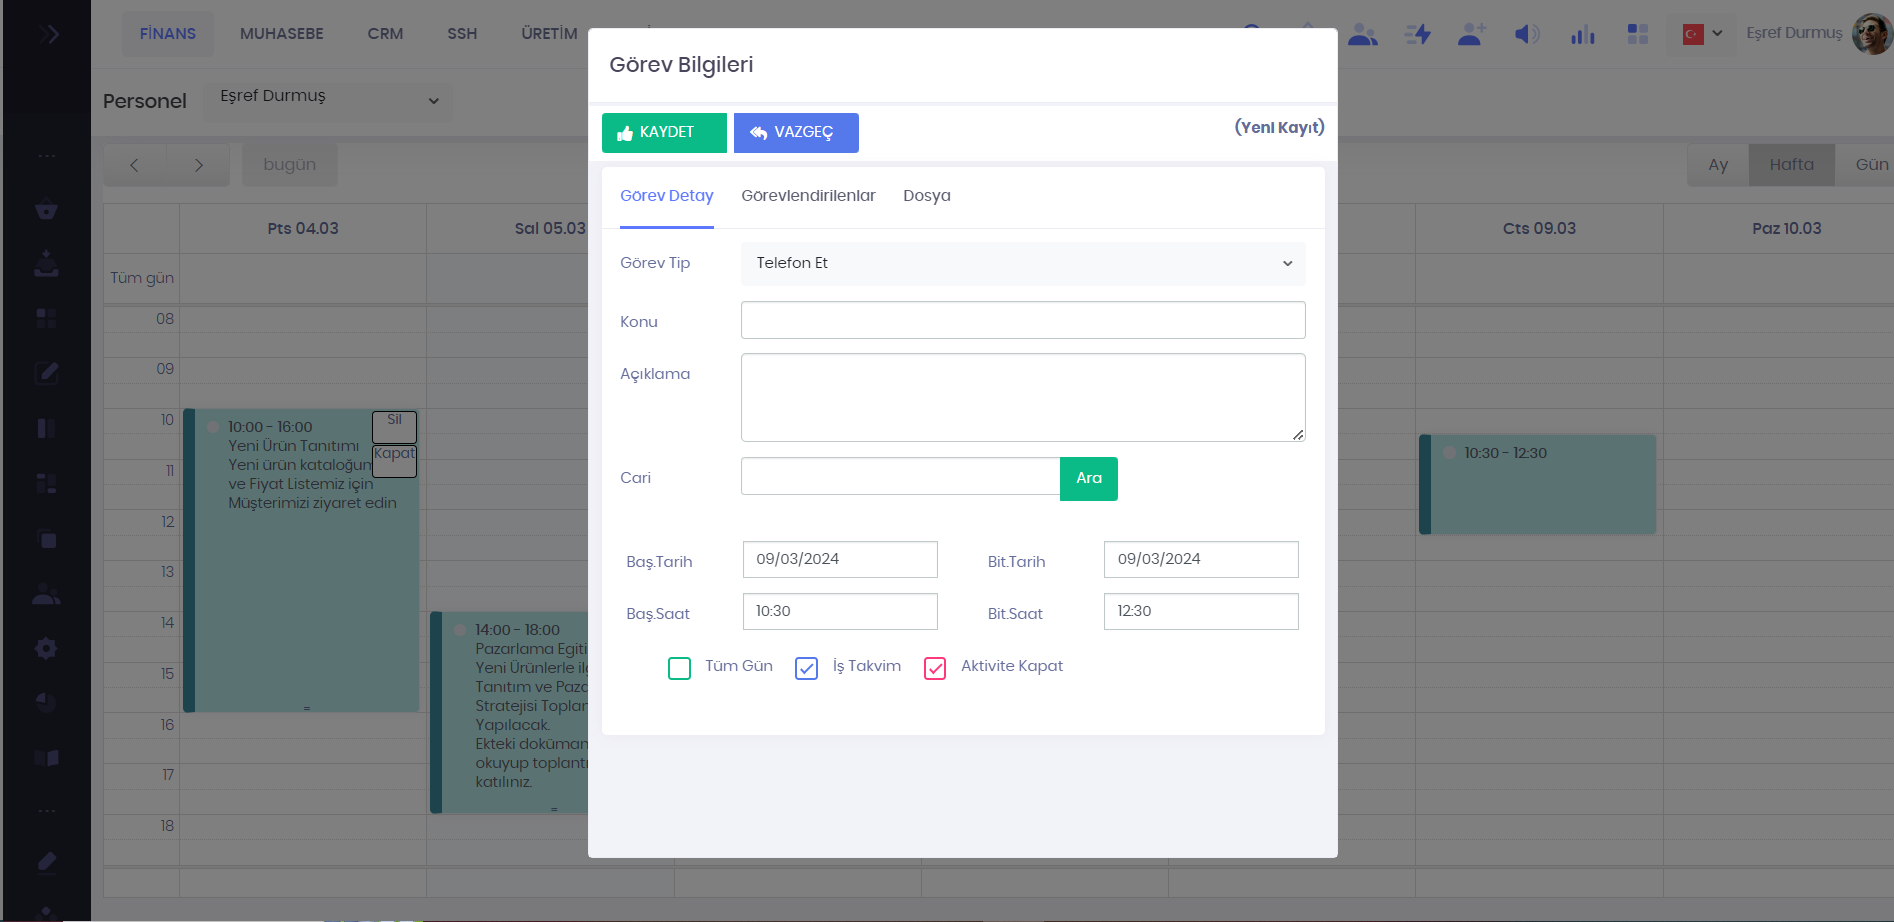Click the add user icon in header
1894x922 pixels.
(1471, 35)
